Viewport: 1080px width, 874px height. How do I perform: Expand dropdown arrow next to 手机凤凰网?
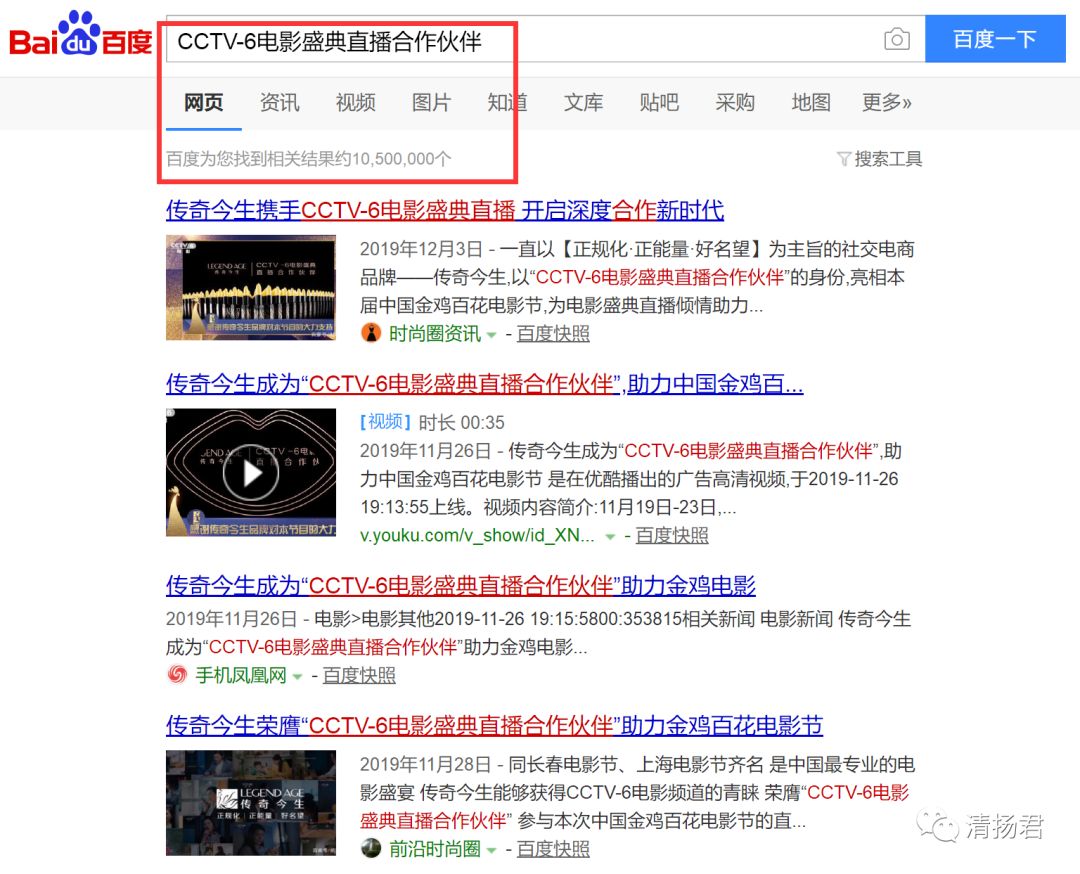tap(298, 676)
